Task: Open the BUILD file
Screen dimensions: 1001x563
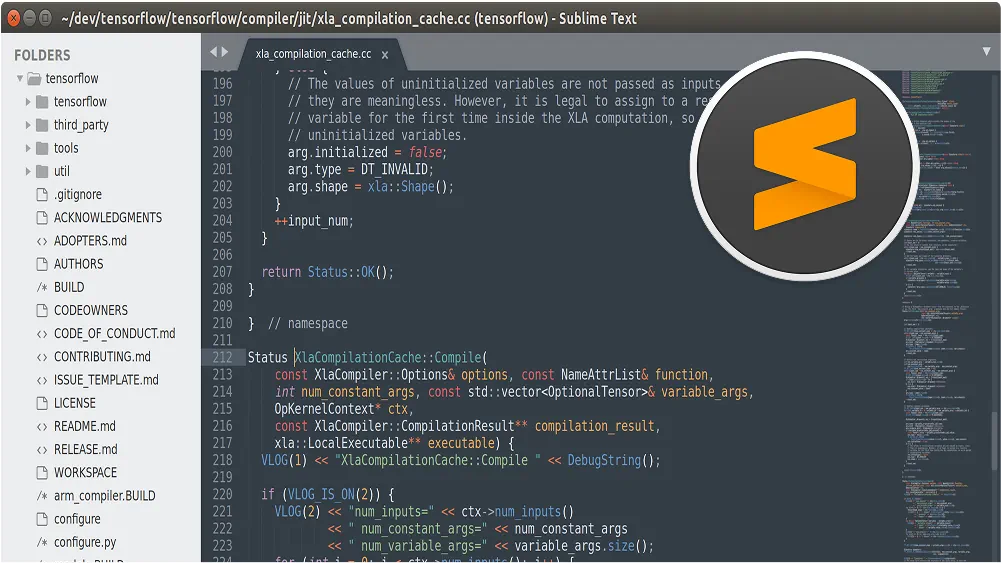Action: [x=69, y=287]
